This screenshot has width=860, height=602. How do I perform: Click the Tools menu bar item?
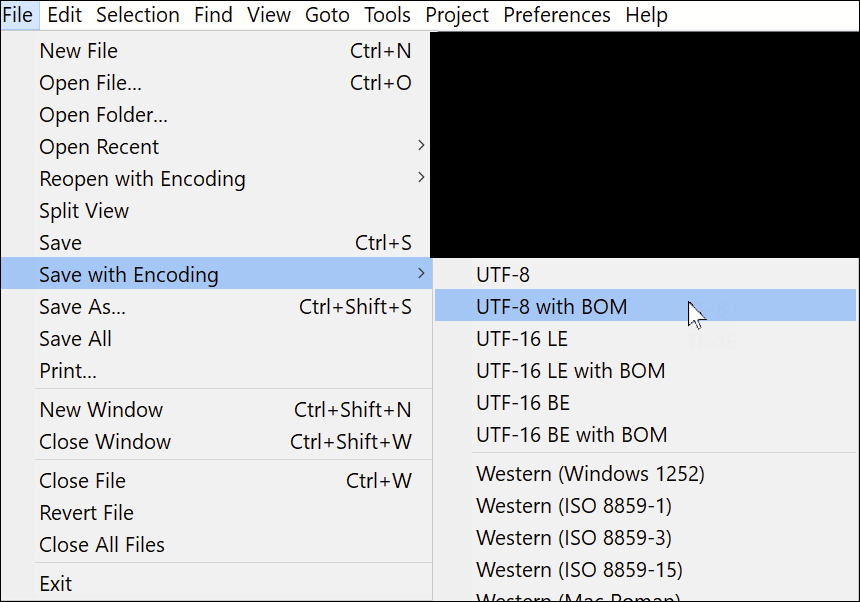pyautogui.click(x=387, y=15)
